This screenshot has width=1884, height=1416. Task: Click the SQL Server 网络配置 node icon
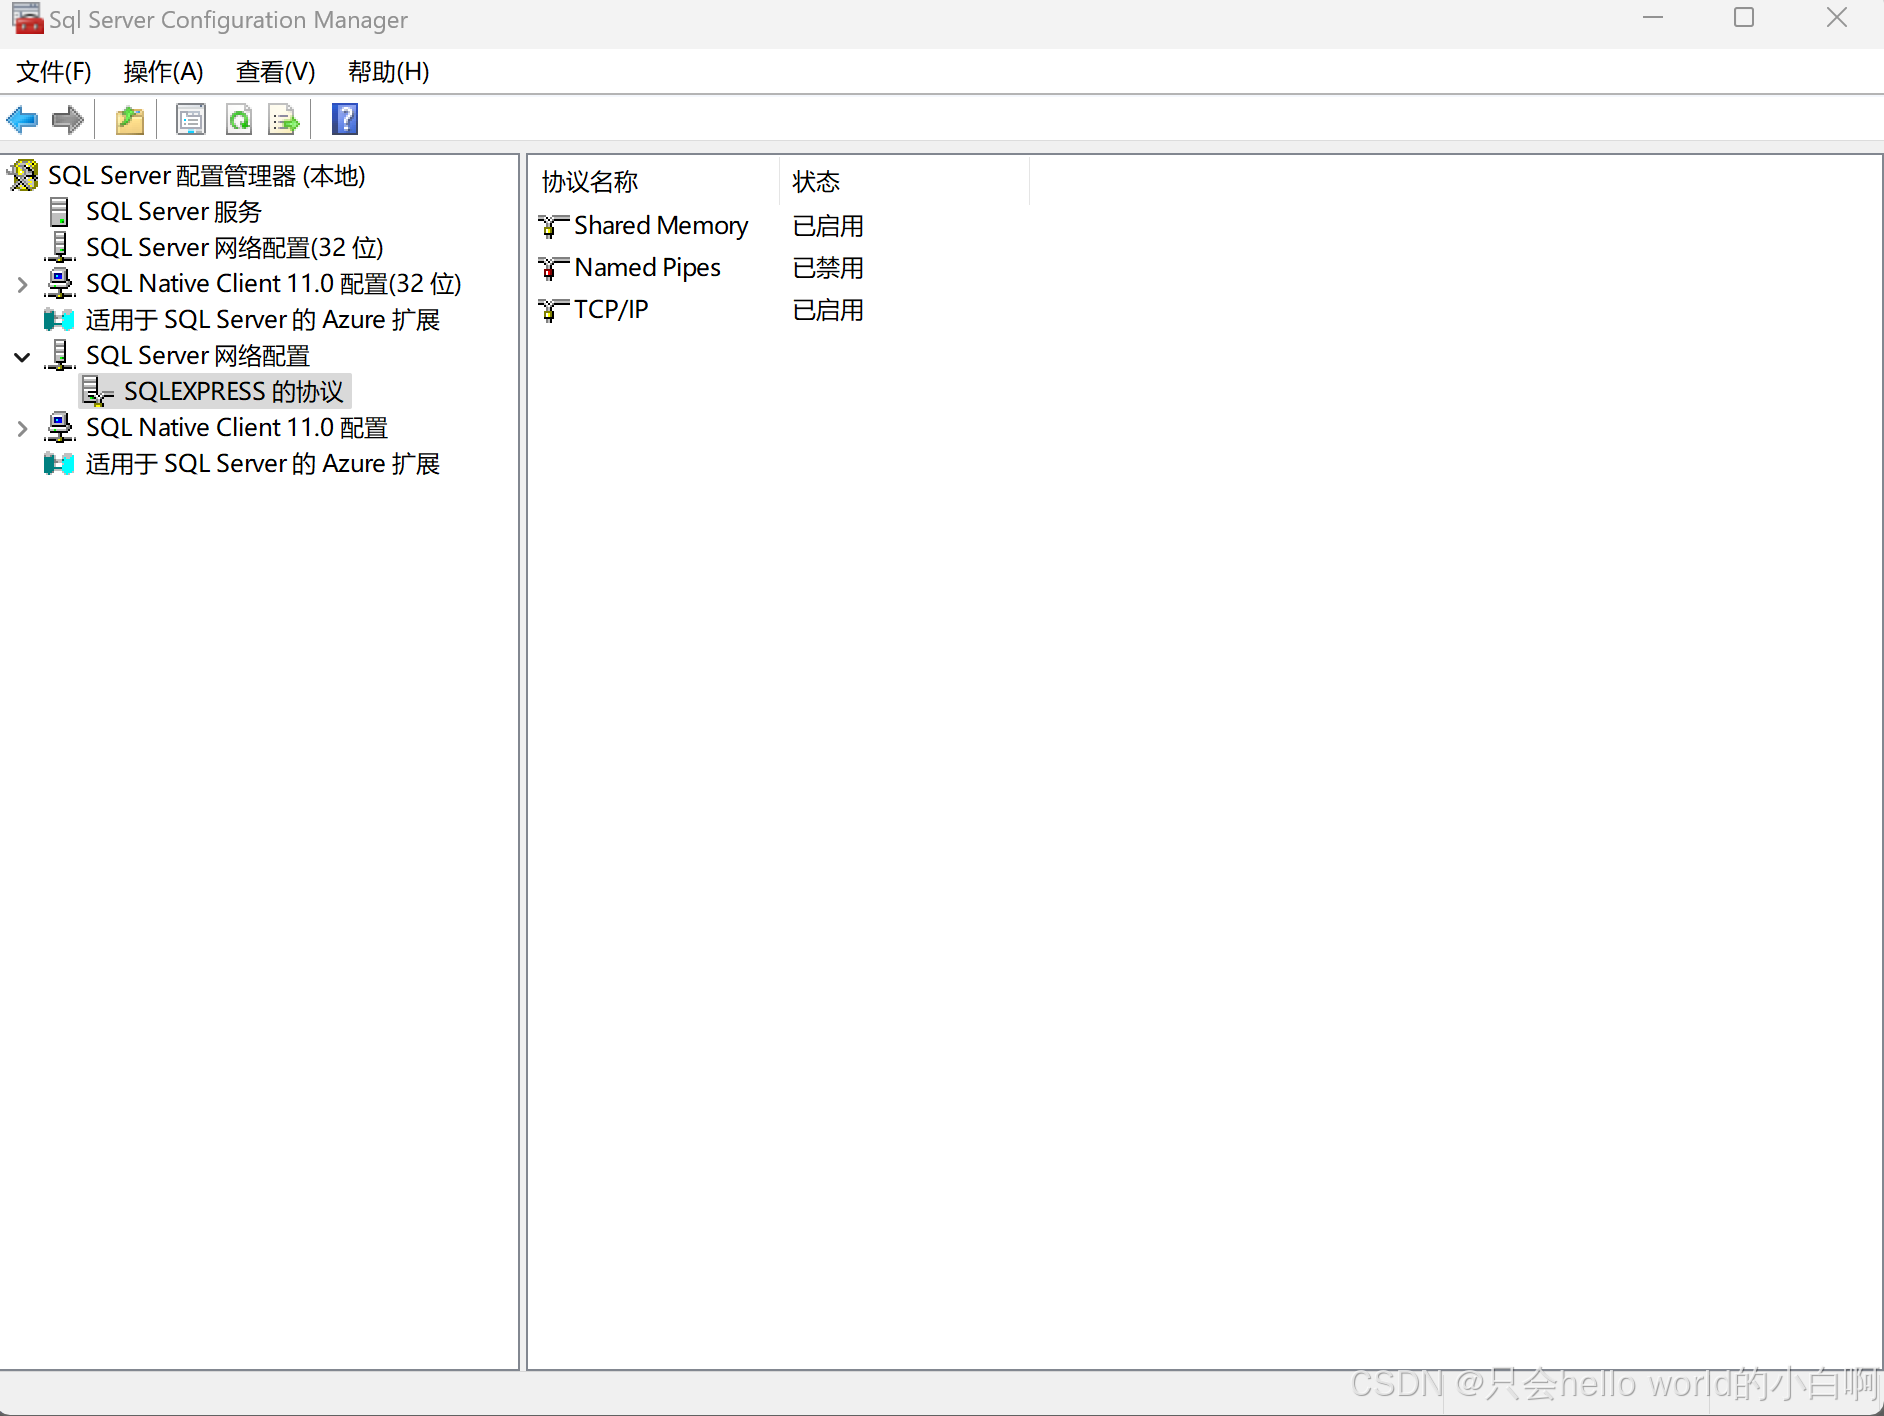coord(60,356)
